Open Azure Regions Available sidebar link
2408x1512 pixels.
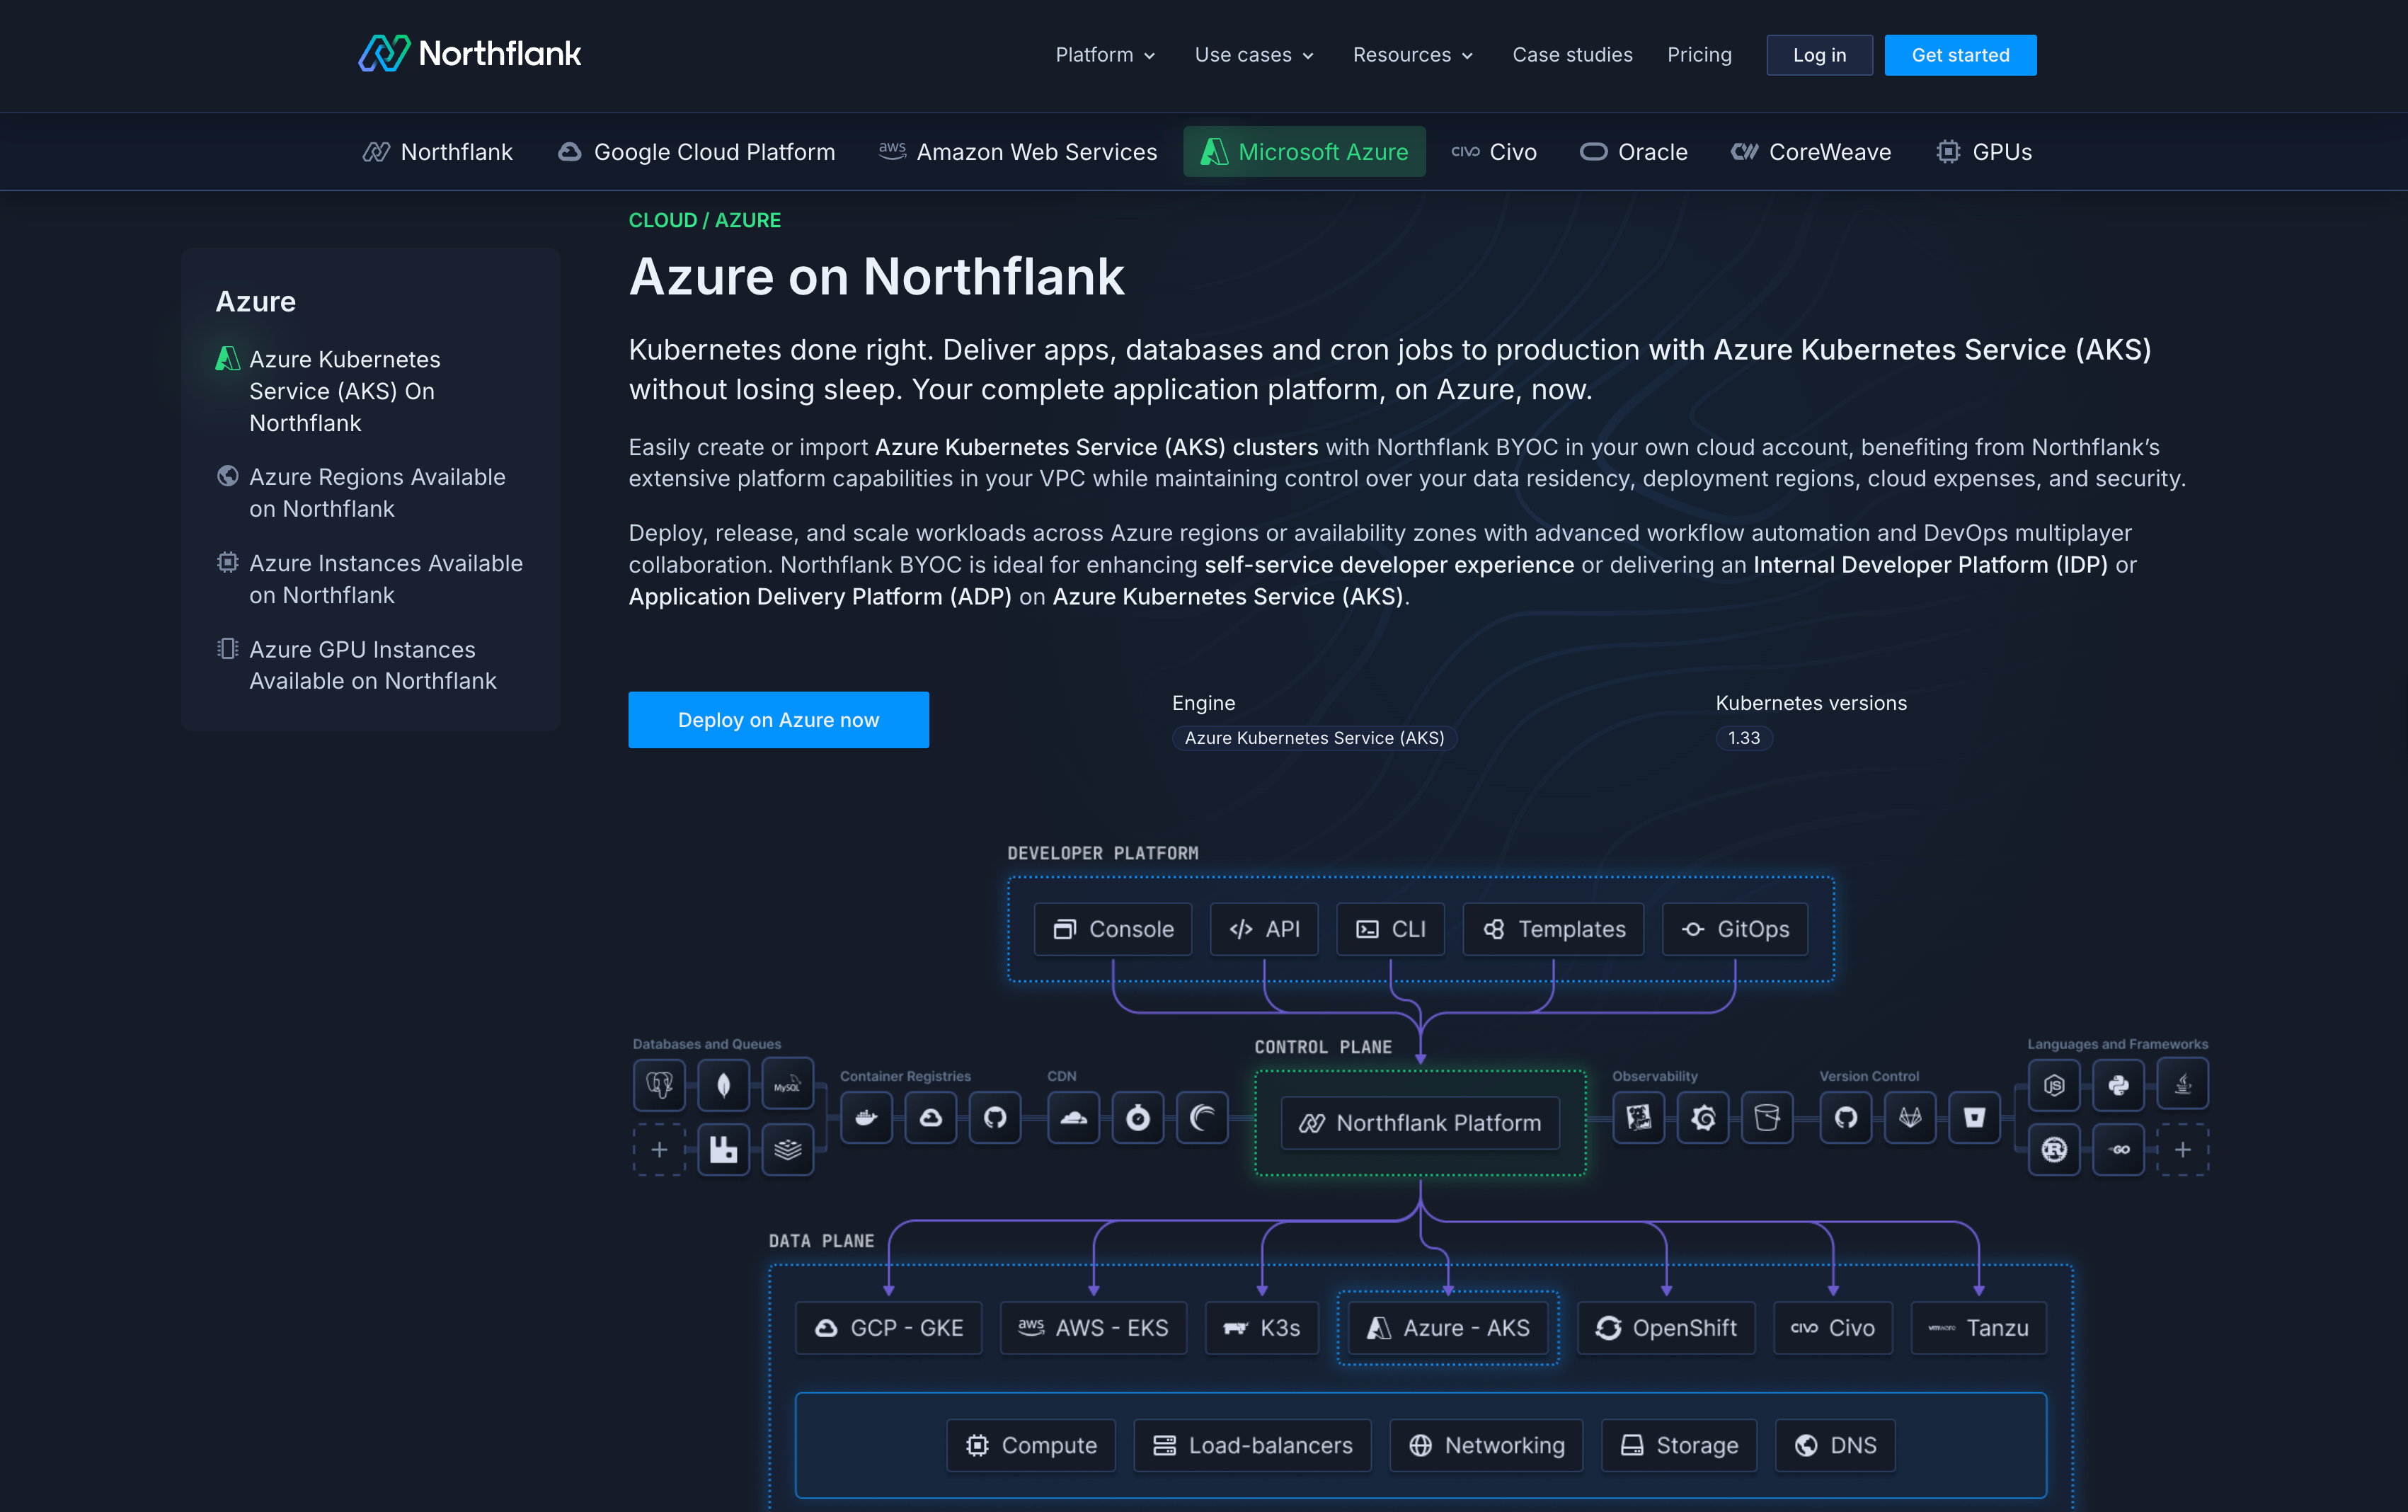click(x=376, y=492)
